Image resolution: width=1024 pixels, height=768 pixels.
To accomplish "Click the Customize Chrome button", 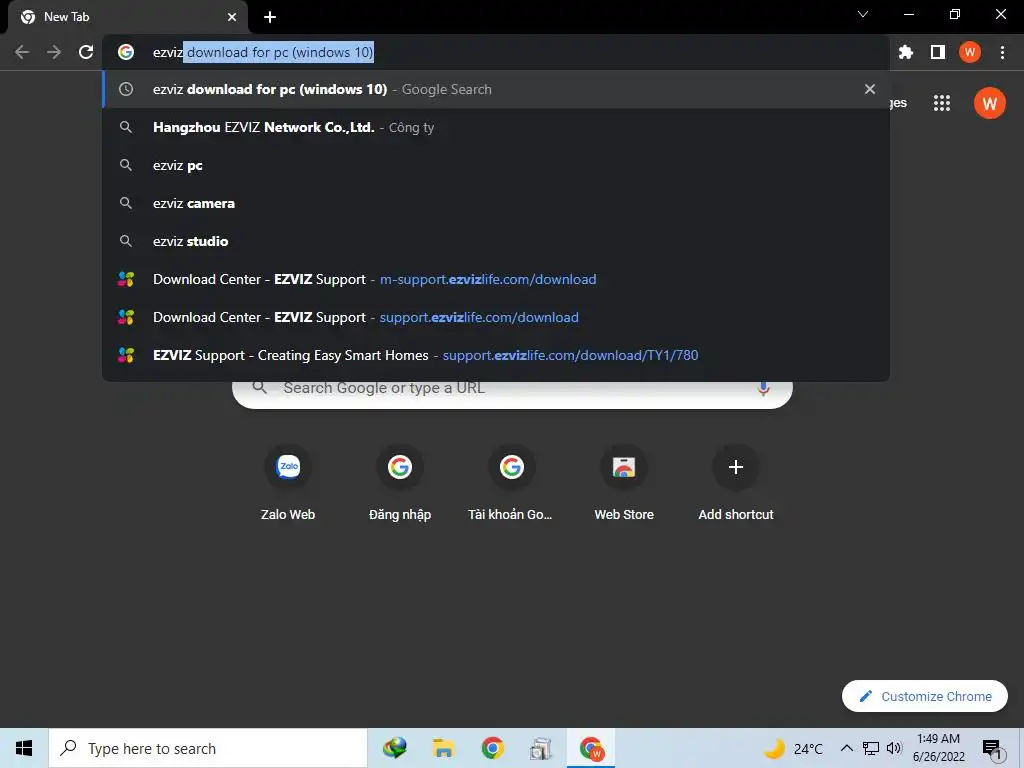I will tap(925, 696).
